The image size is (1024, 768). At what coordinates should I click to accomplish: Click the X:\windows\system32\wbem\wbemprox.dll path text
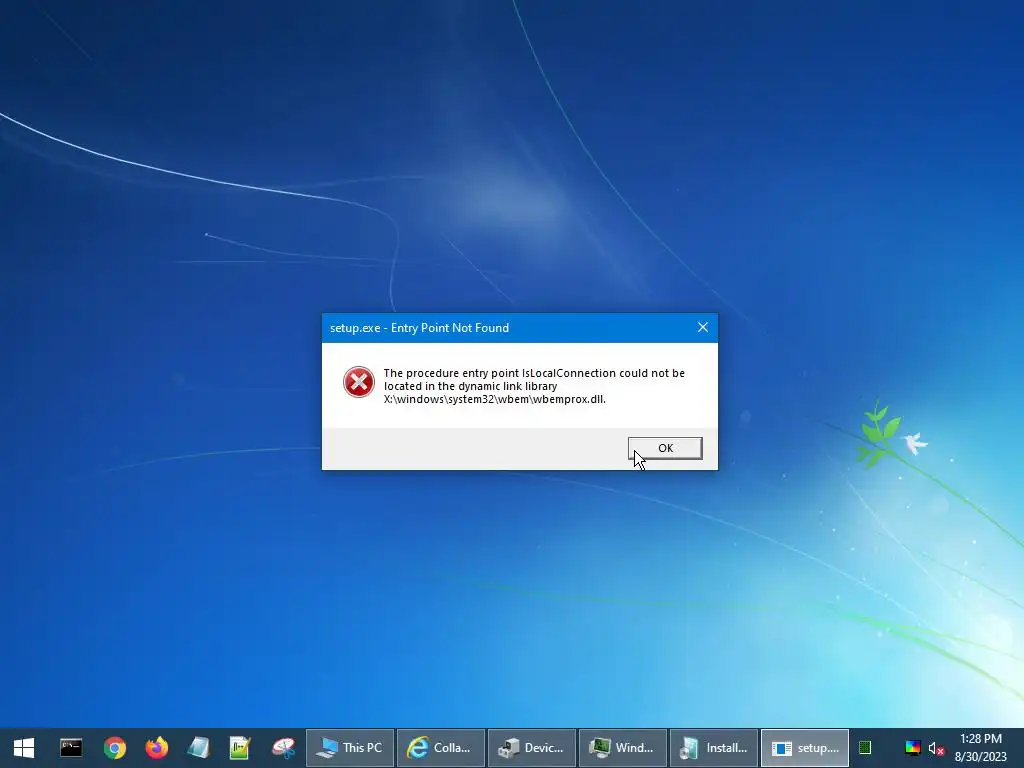point(494,399)
